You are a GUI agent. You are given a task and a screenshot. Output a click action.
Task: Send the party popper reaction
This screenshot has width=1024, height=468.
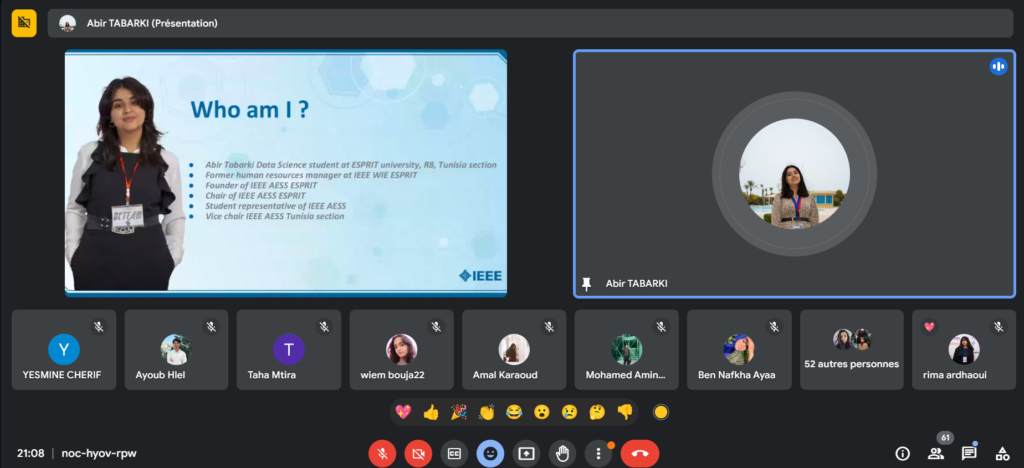(x=459, y=412)
